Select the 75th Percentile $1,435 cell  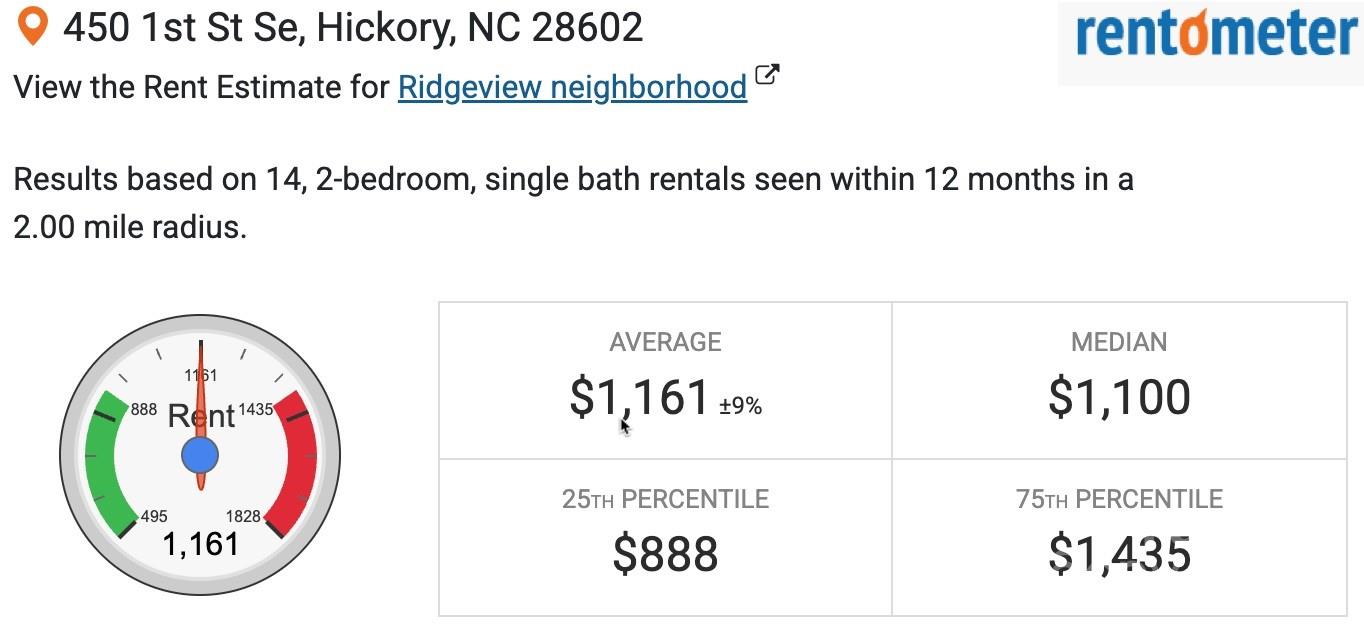click(1119, 537)
